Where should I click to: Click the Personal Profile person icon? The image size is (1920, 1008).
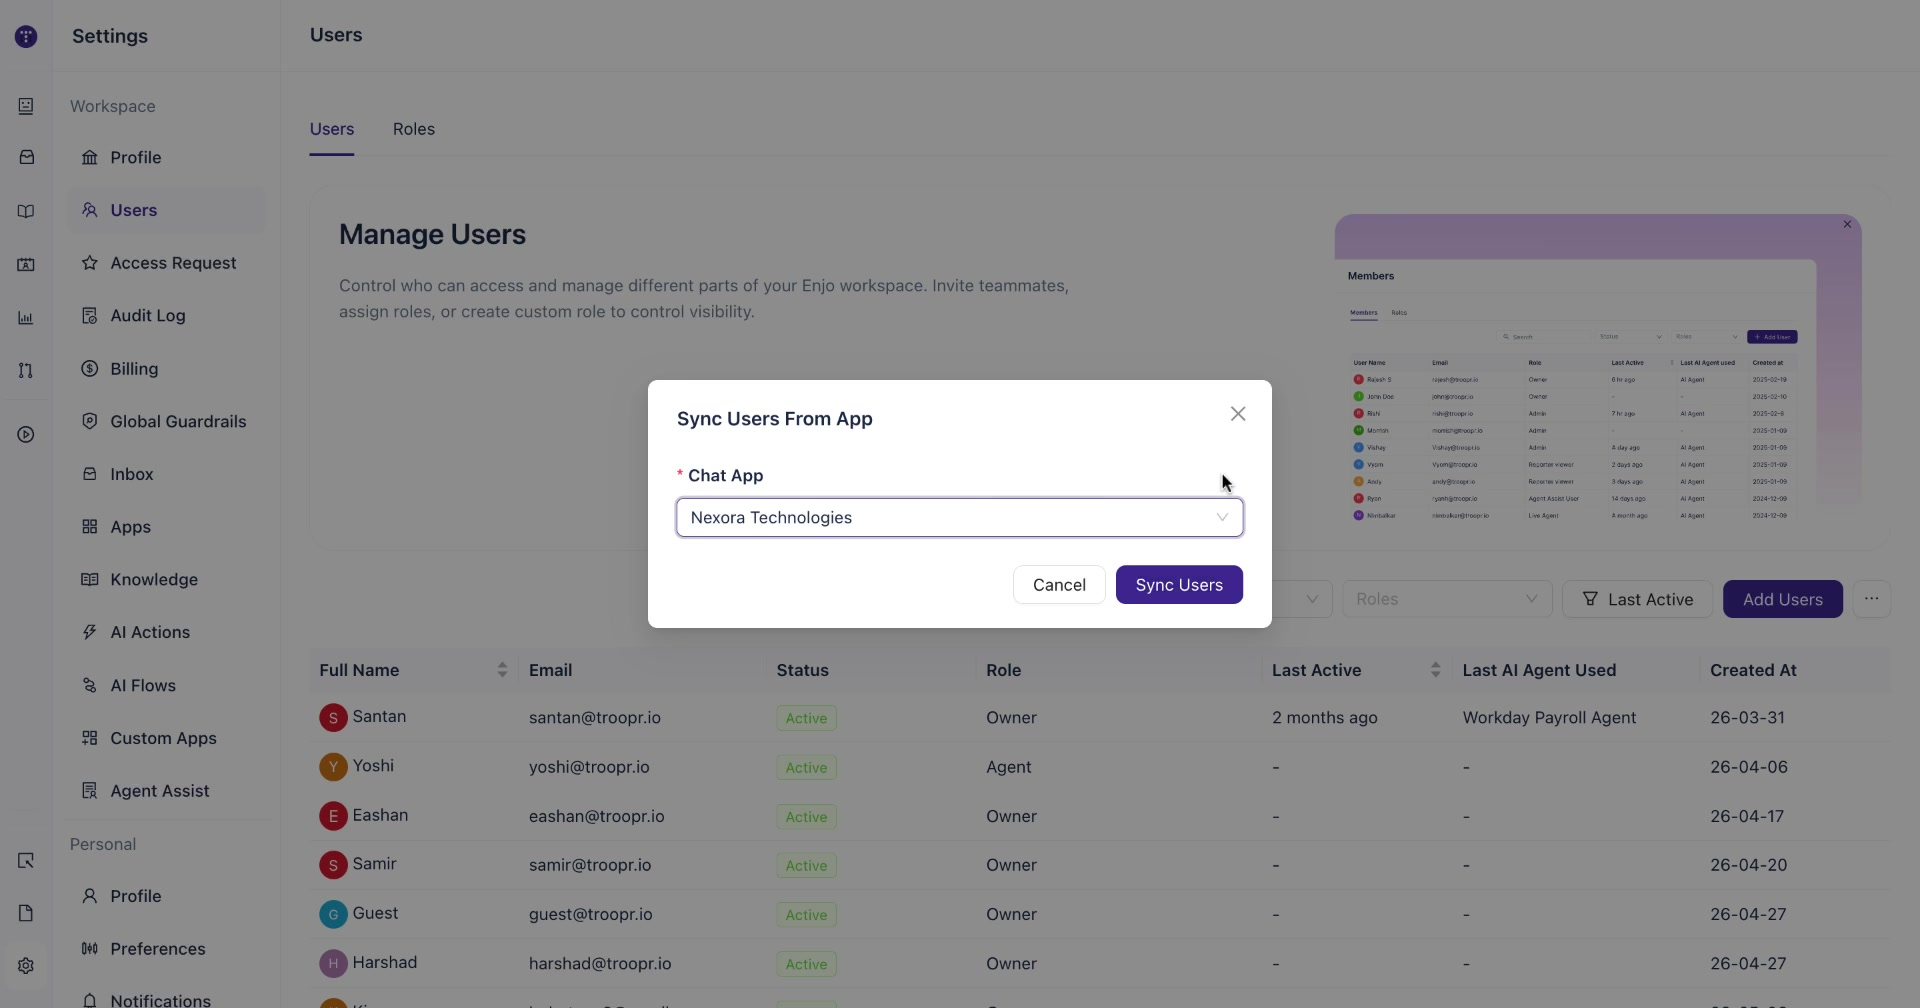click(90, 896)
